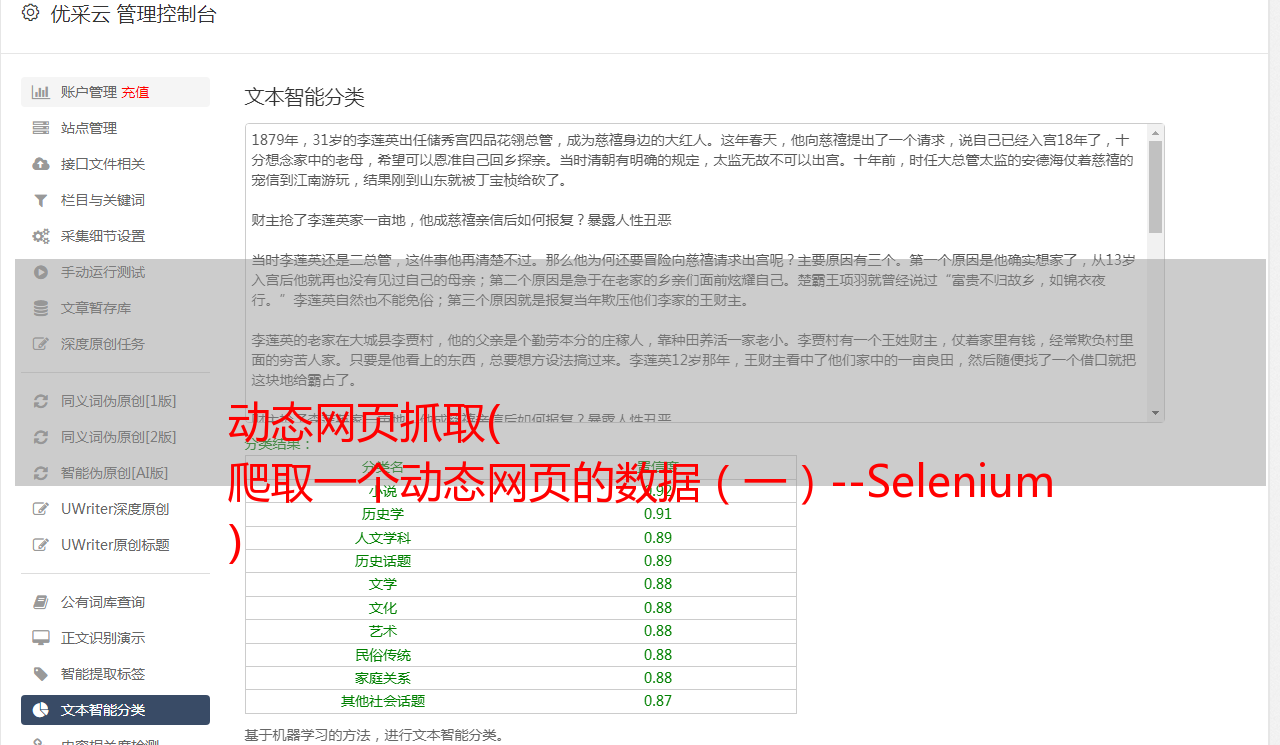1280x745 pixels.
Task: Click the tag icon for 智能提取标签
Action: tap(41, 674)
